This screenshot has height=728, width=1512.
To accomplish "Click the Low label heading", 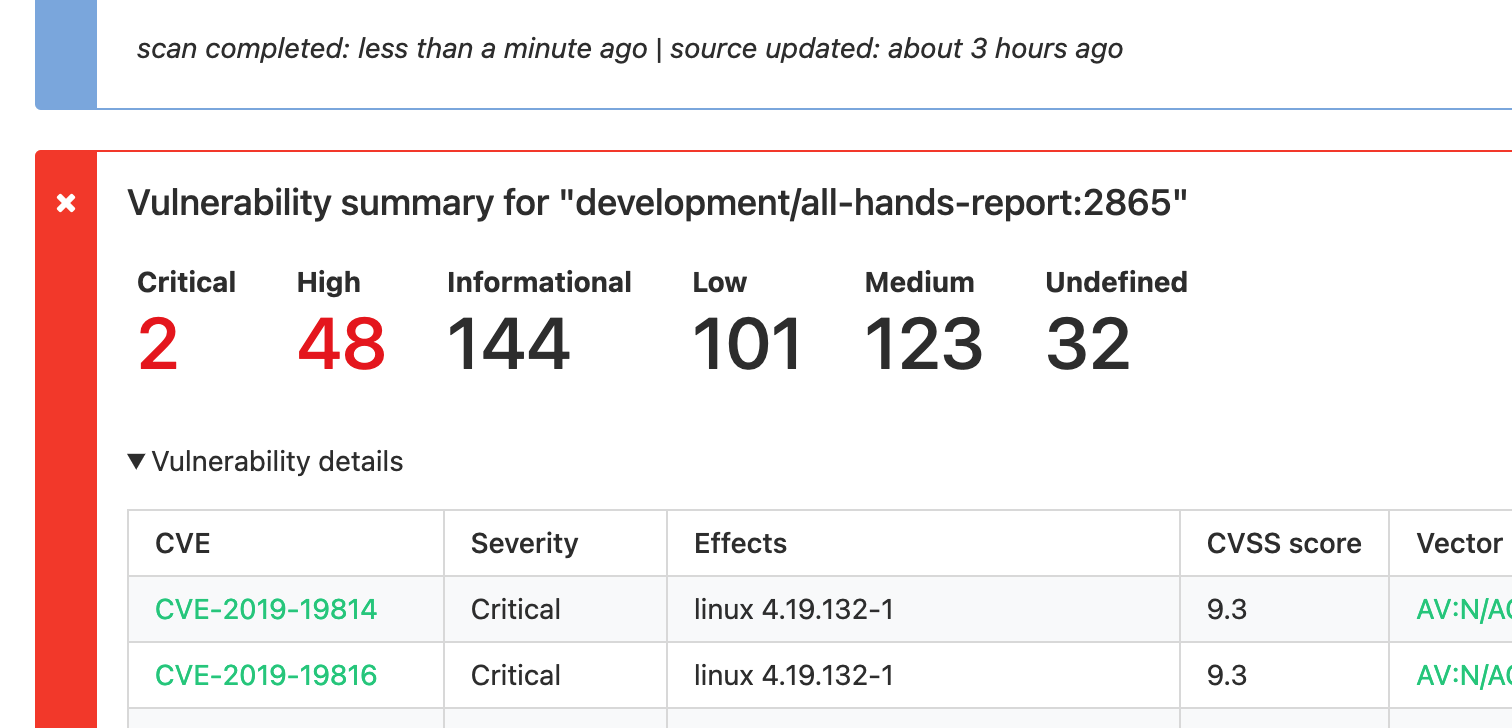I will [720, 282].
